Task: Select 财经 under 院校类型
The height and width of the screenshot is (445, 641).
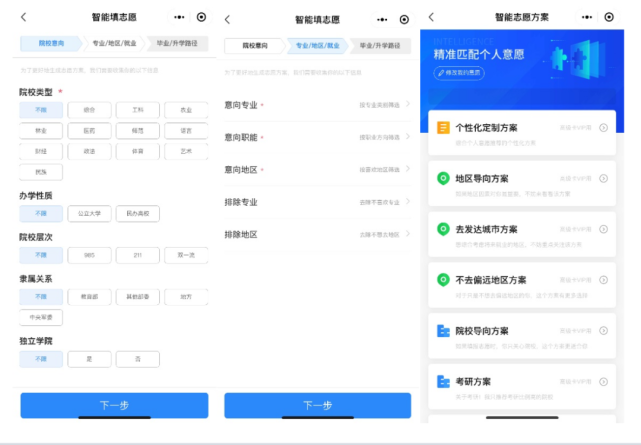Action: (41, 151)
